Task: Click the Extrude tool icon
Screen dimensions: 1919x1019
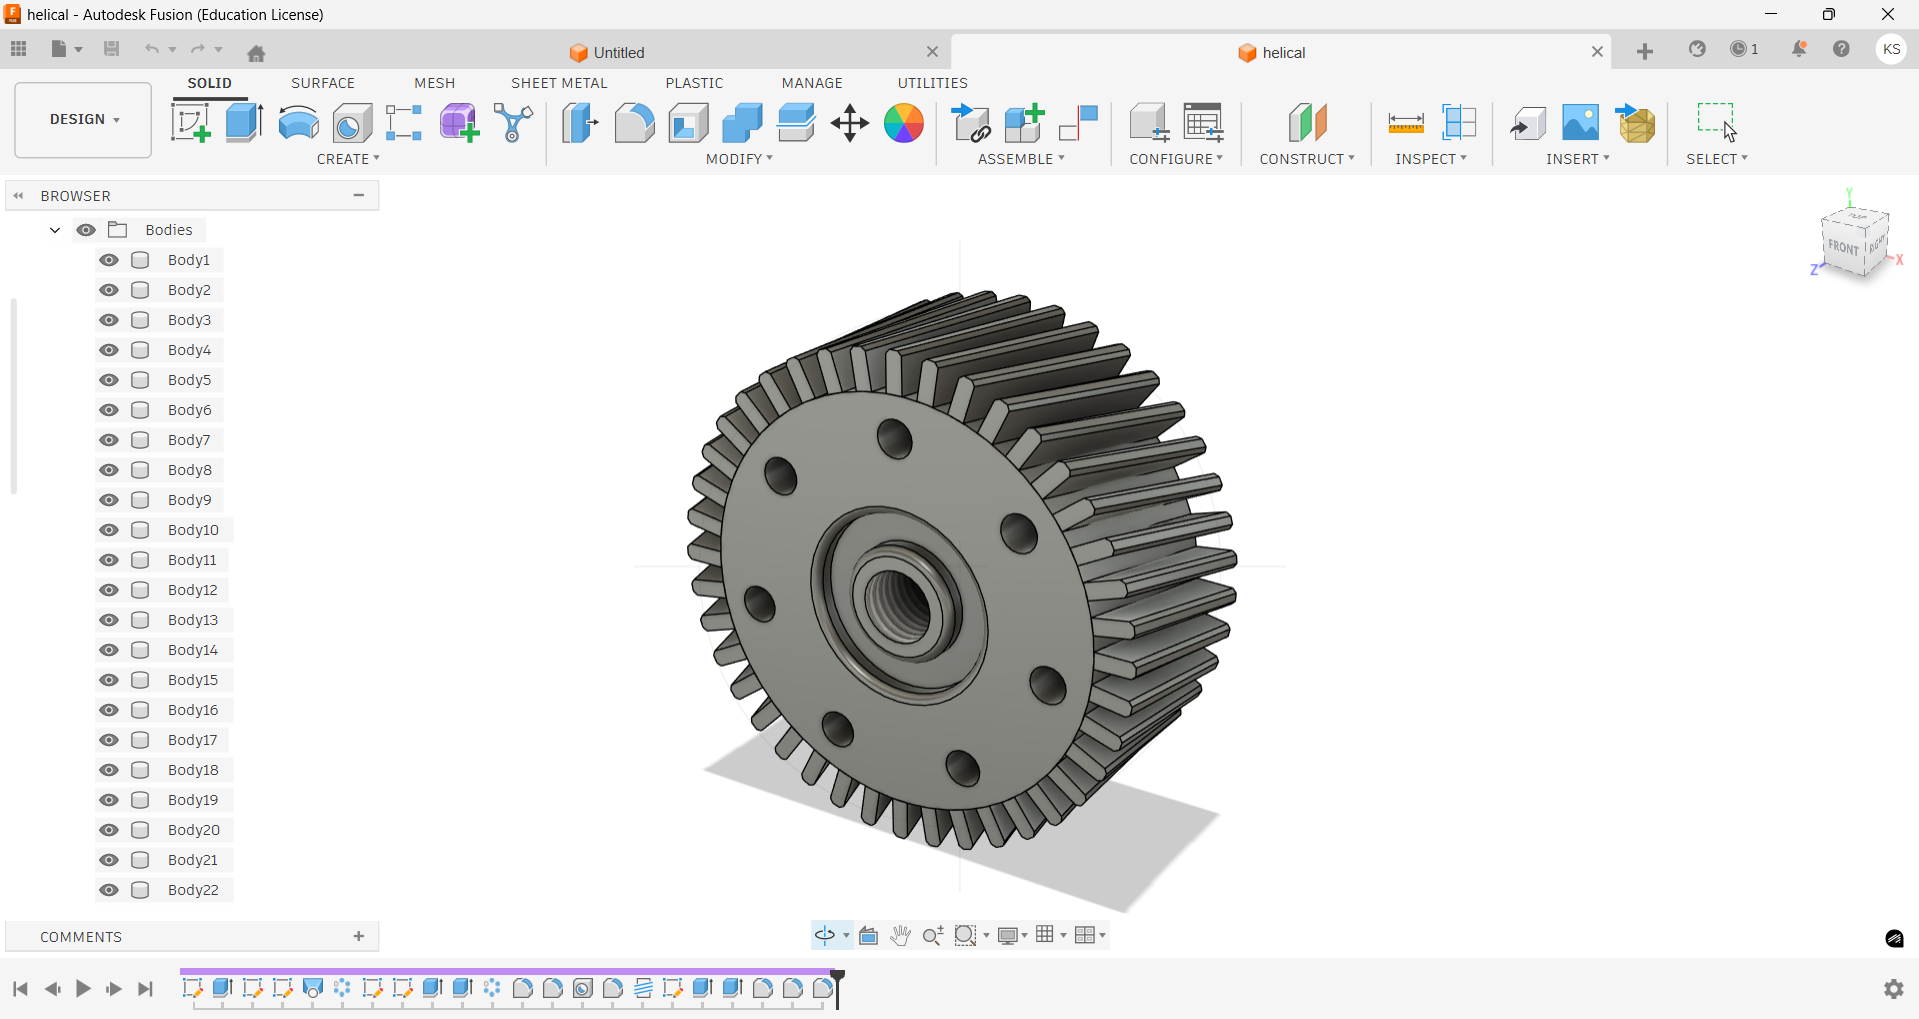Action: [x=244, y=123]
